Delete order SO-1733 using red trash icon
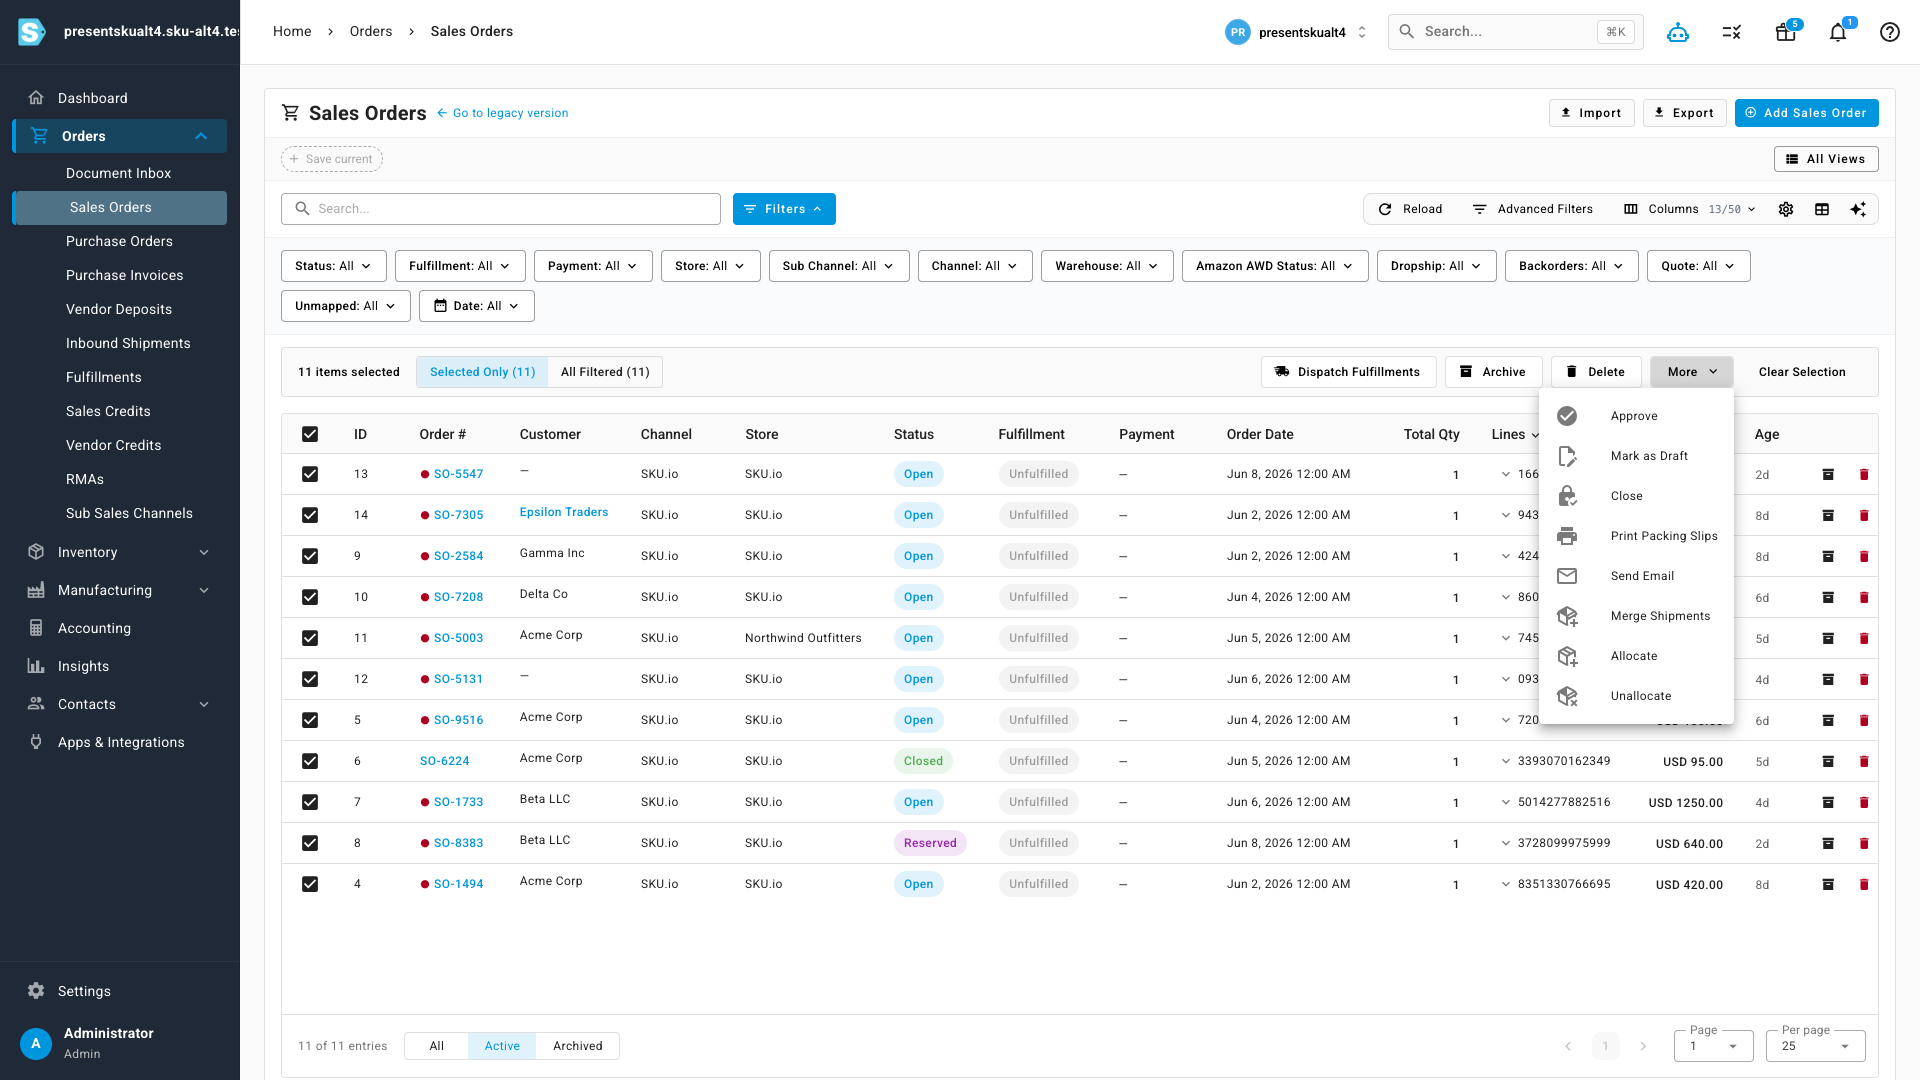 pyautogui.click(x=1864, y=802)
